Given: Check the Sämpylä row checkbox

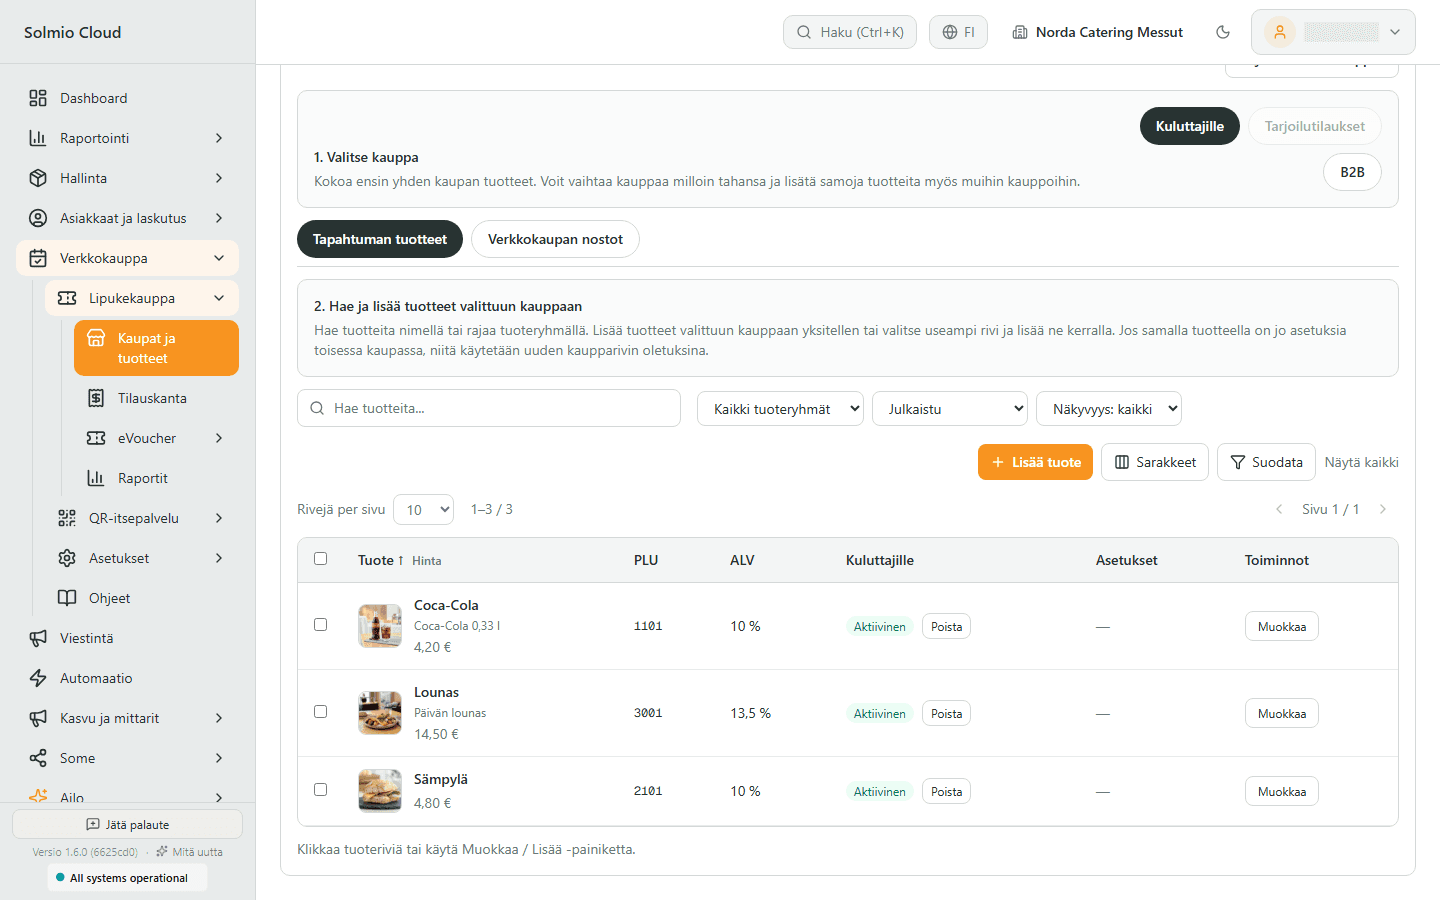Looking at the screenshot, I should pyautogui.click(x=321, y=790).
